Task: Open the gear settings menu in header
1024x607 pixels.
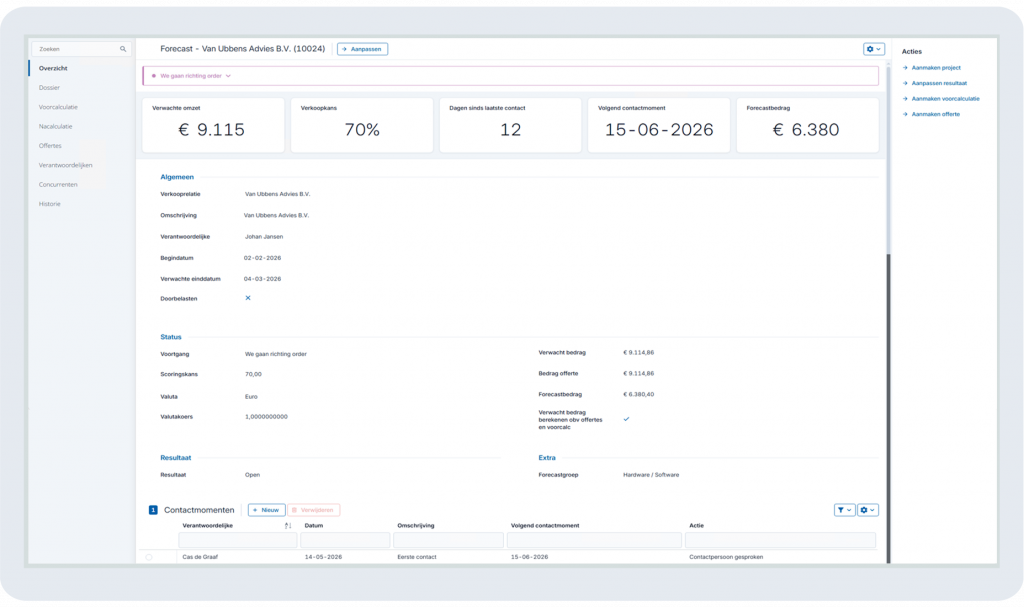Action: tap(873, 49)
